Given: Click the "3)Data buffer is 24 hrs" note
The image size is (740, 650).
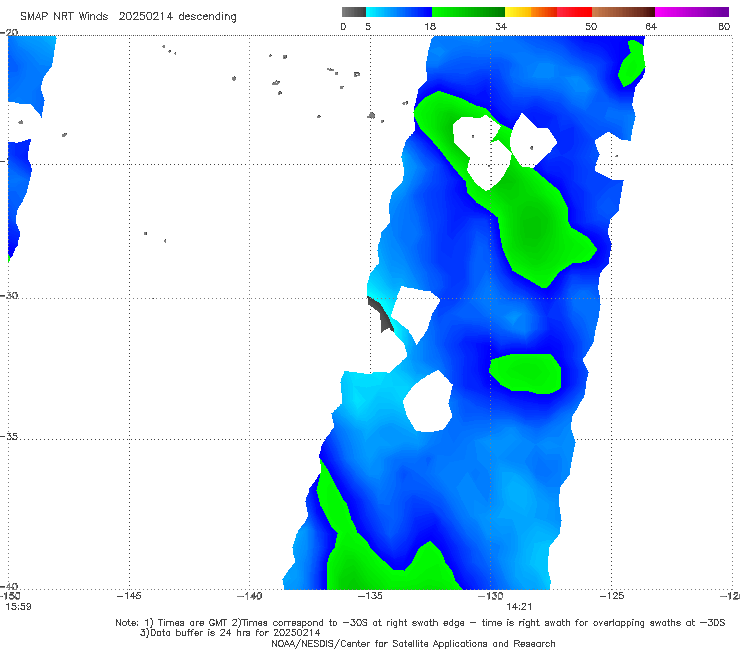Looking at the screenshot, I should pyautogui.click(x=230, y=633).
